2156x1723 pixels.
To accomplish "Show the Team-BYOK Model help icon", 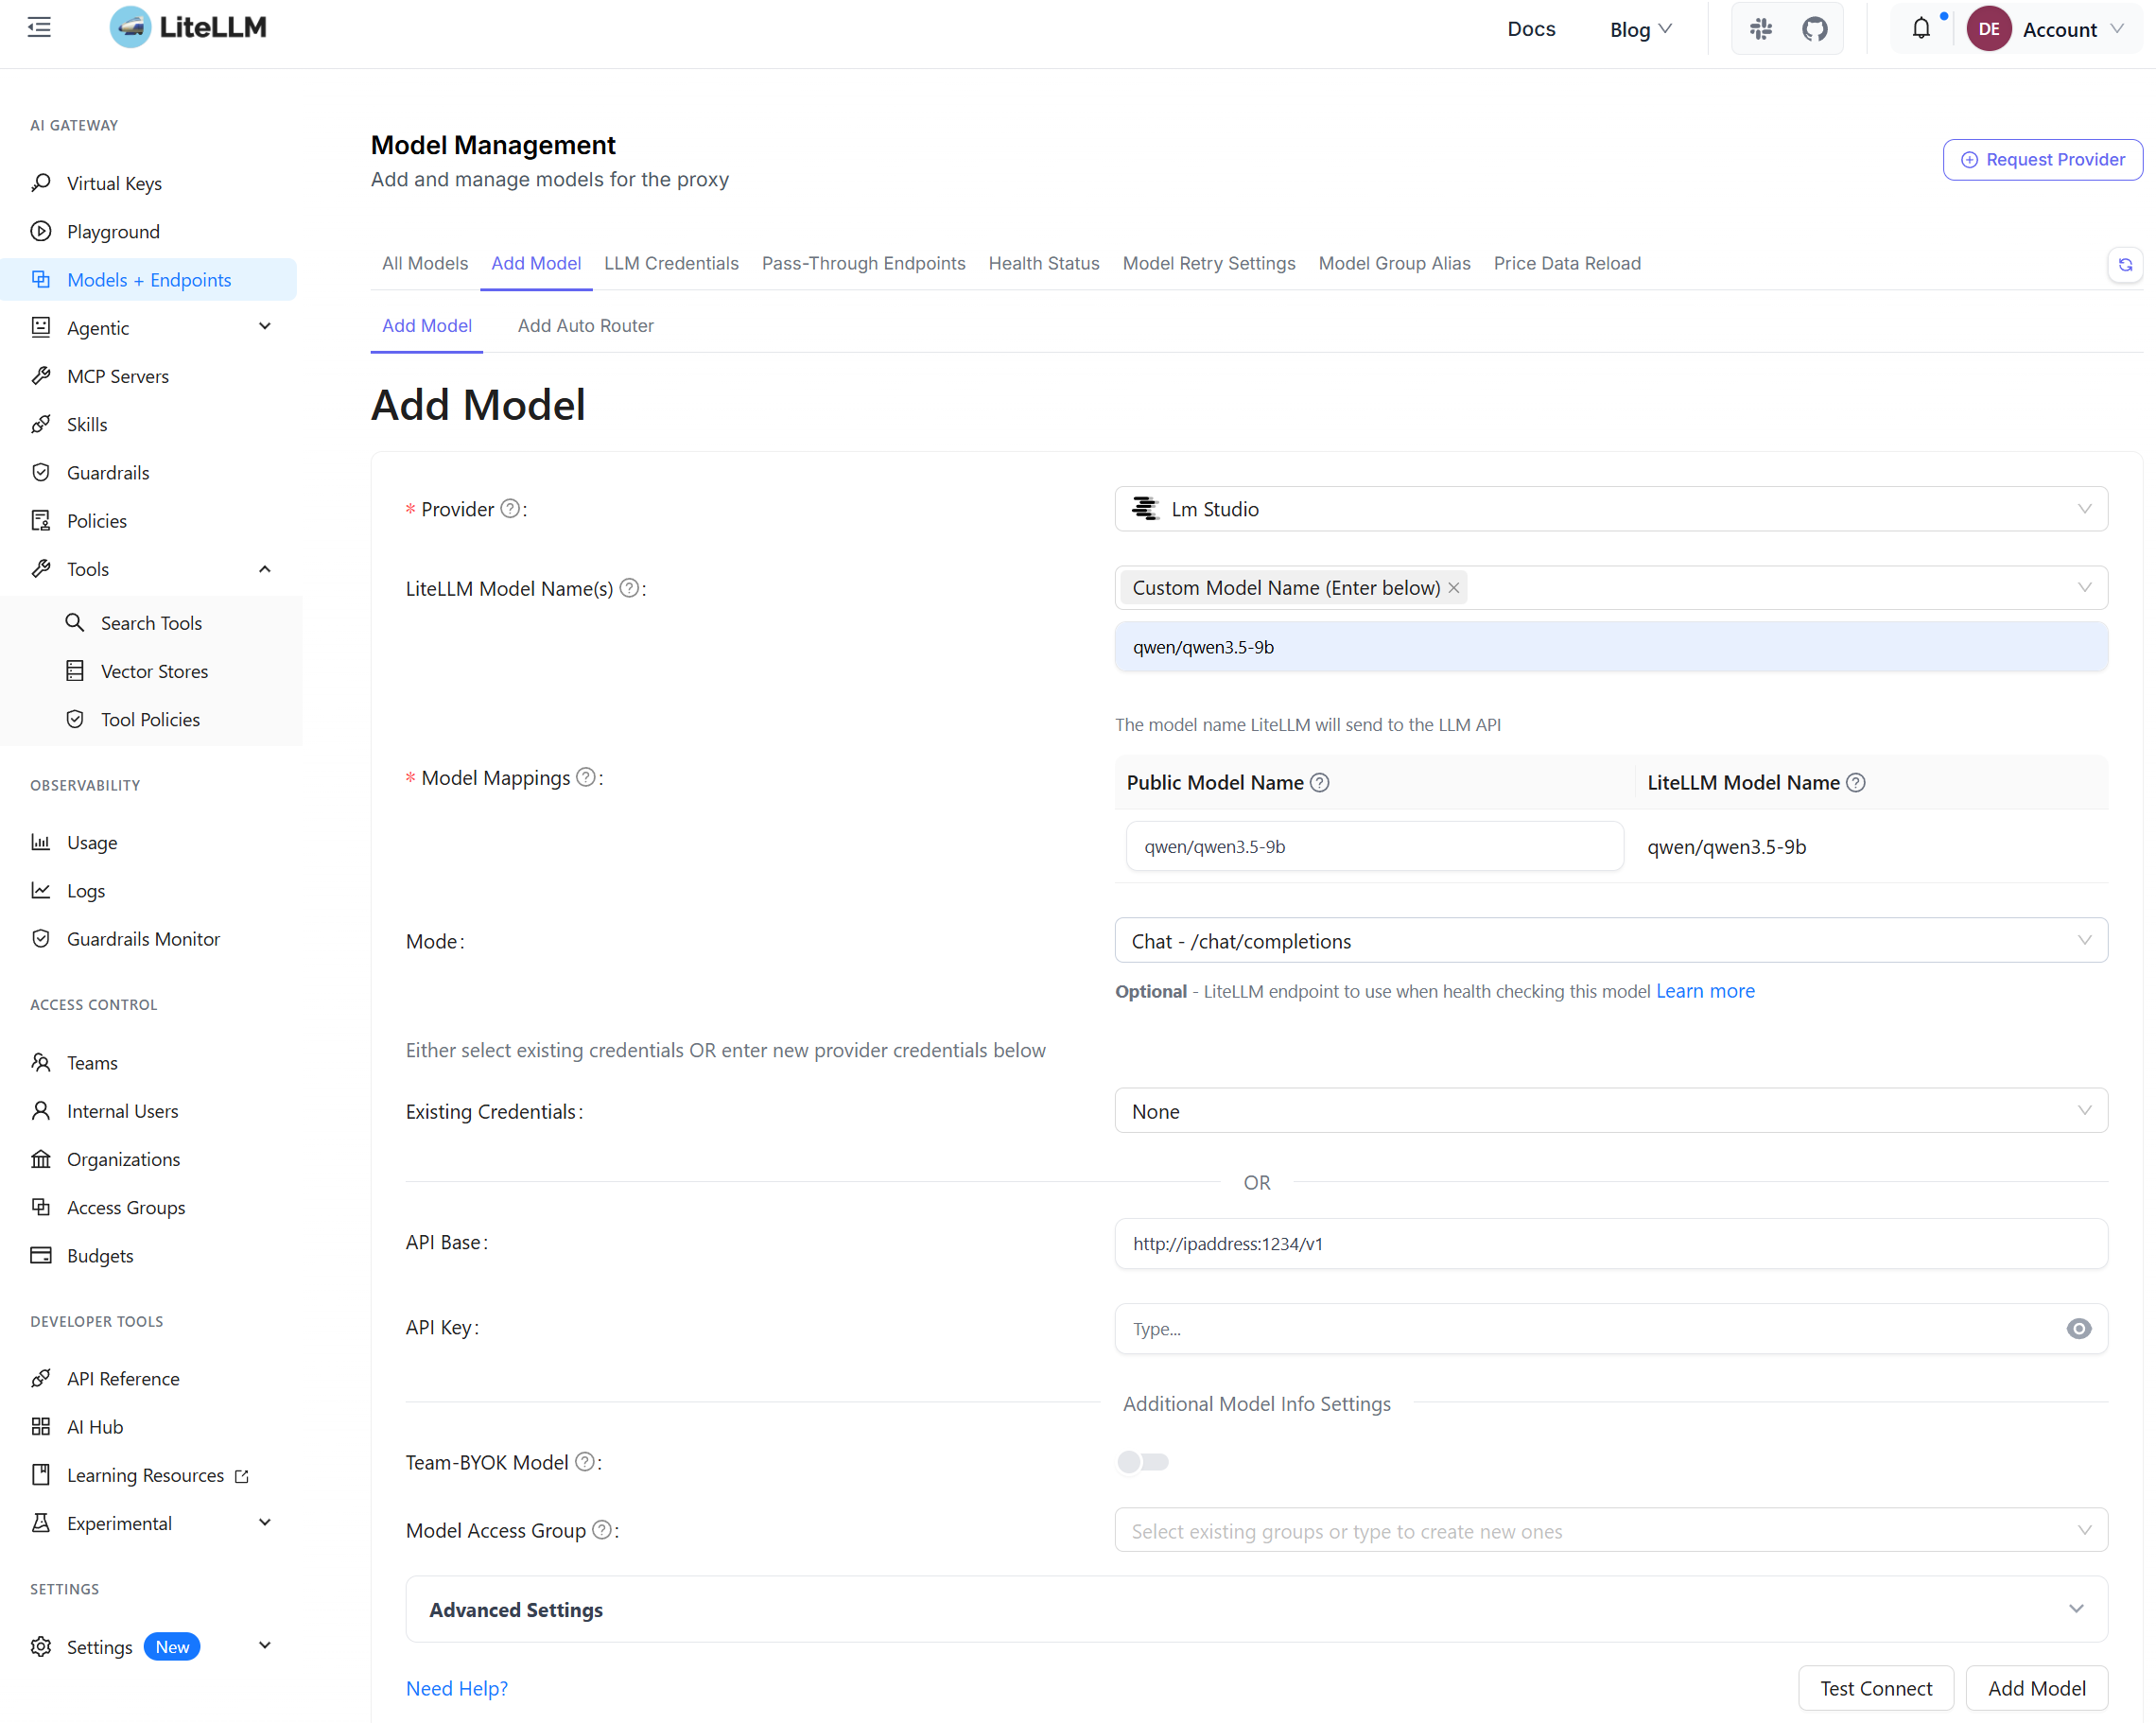I will [585, 1462].
